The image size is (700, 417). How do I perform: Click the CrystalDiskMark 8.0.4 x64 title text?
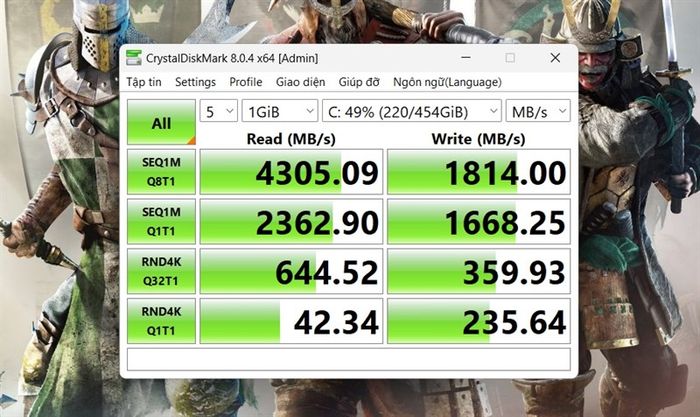tap(232, 58)
